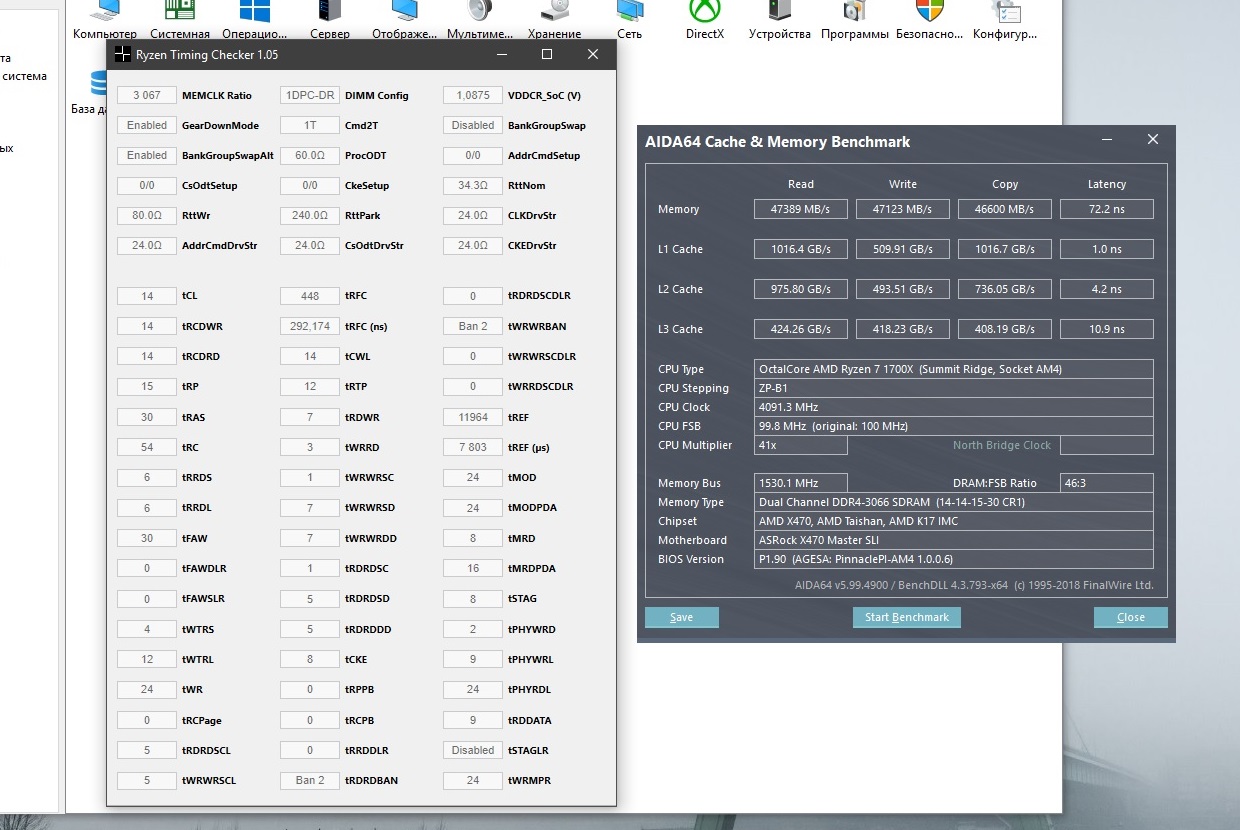Open the Устройства icon

pyautogui.click(x=779, y=20)
